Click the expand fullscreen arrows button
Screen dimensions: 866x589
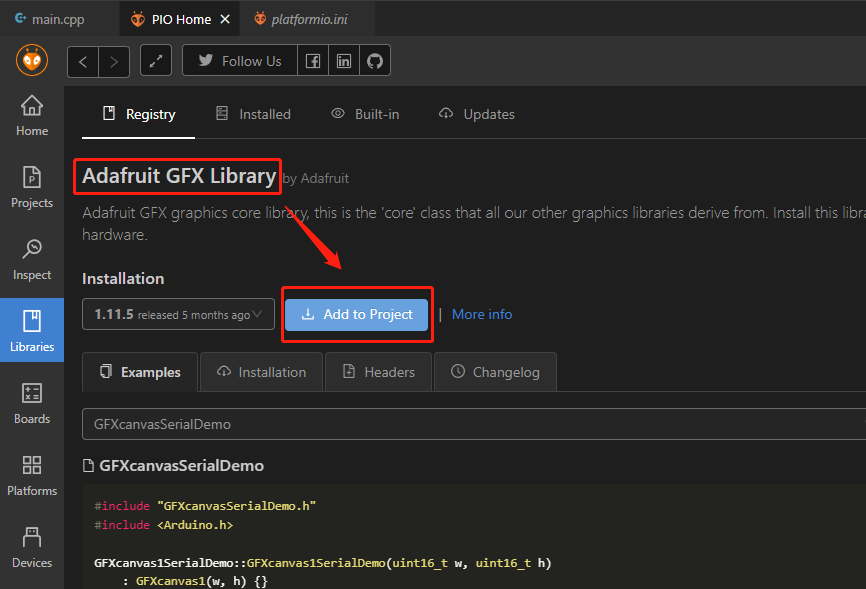click(155, 61)
